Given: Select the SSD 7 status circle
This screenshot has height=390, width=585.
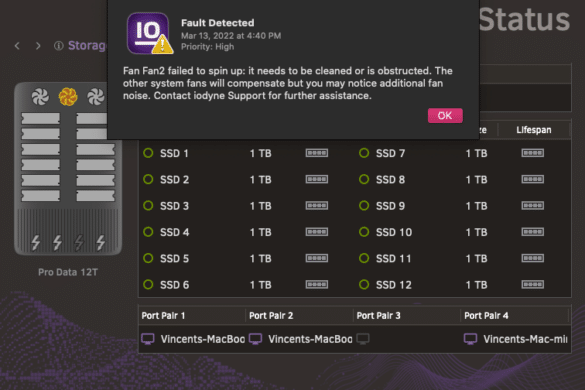Looking at the screenshot, I should (x=364, y=153).
